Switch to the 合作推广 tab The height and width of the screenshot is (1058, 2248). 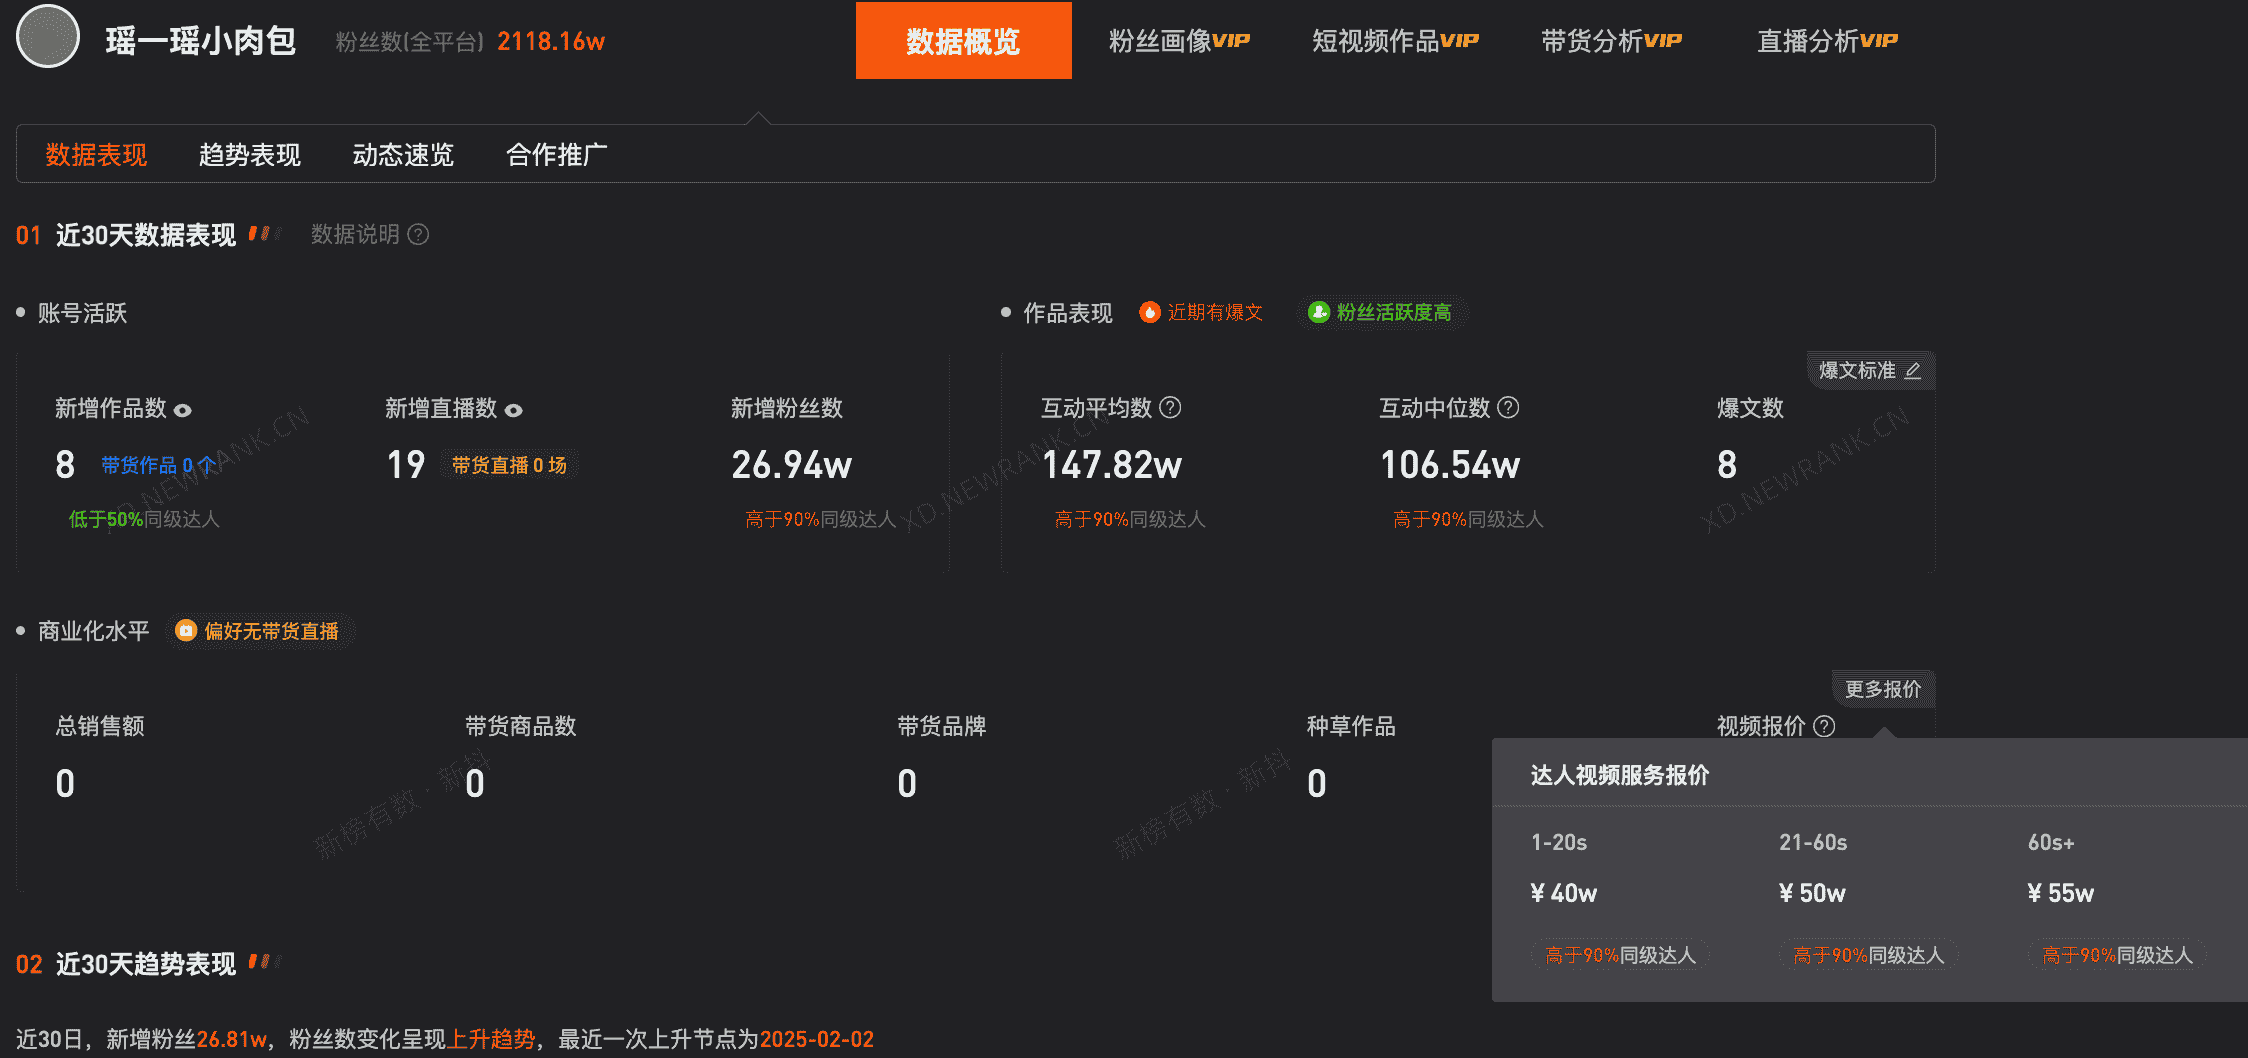pyautogui.click(x=557, y=154)
